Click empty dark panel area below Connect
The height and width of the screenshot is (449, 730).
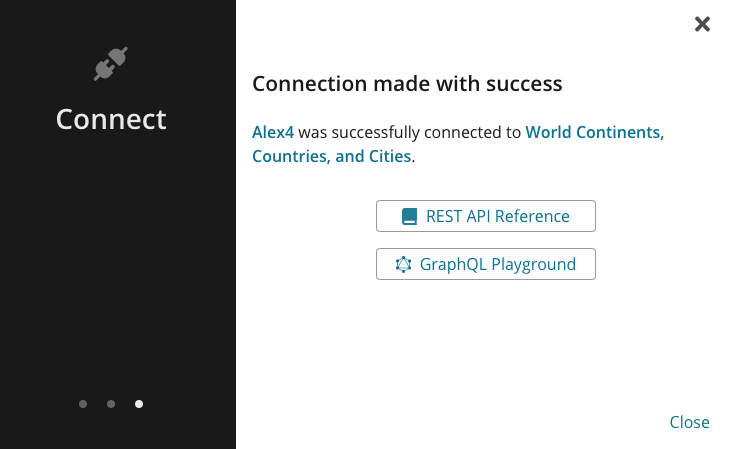coord(116,261)
